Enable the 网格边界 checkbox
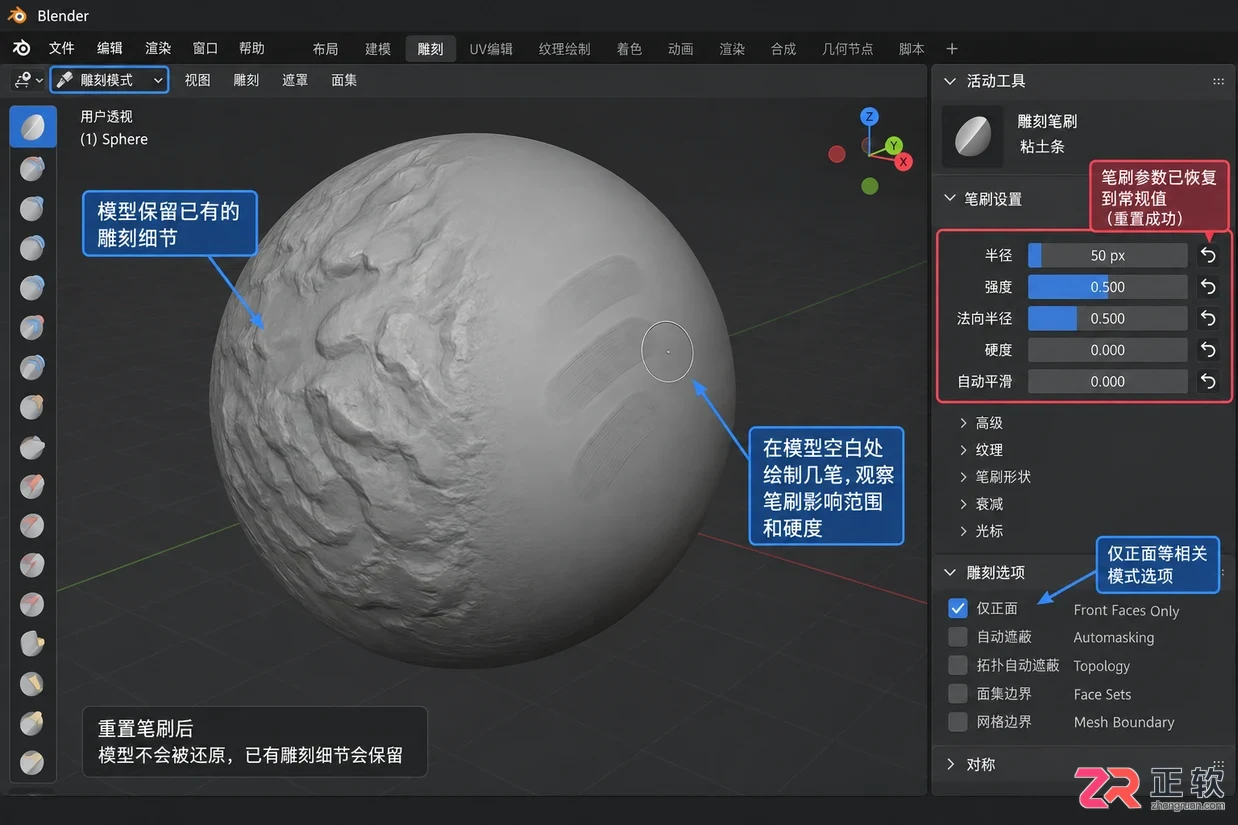 click(958, 721)
